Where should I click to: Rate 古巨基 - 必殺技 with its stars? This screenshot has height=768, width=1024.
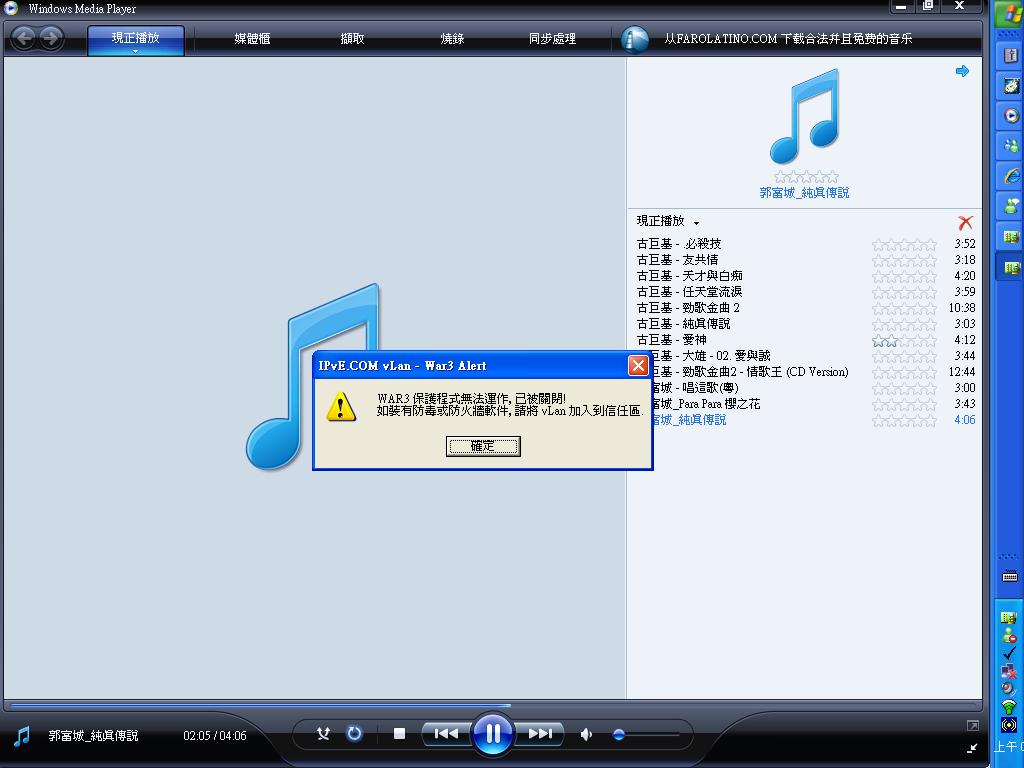904,244
